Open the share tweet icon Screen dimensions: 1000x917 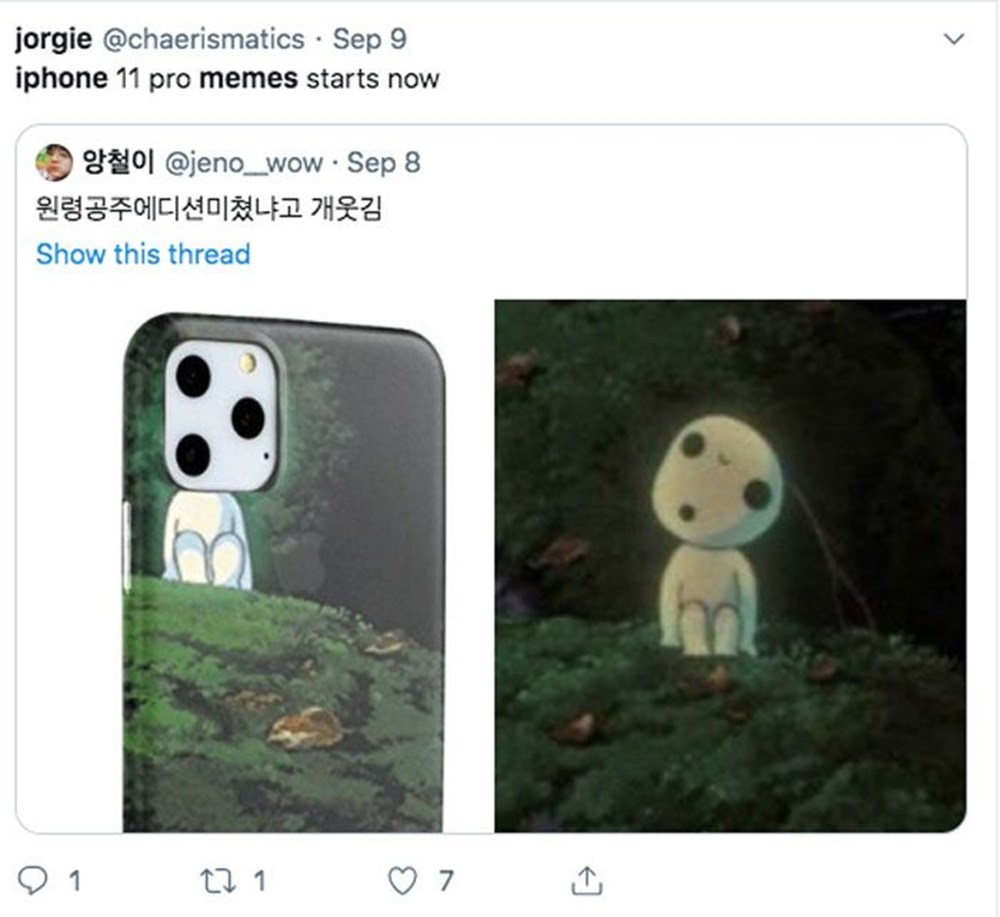point(585,880)
